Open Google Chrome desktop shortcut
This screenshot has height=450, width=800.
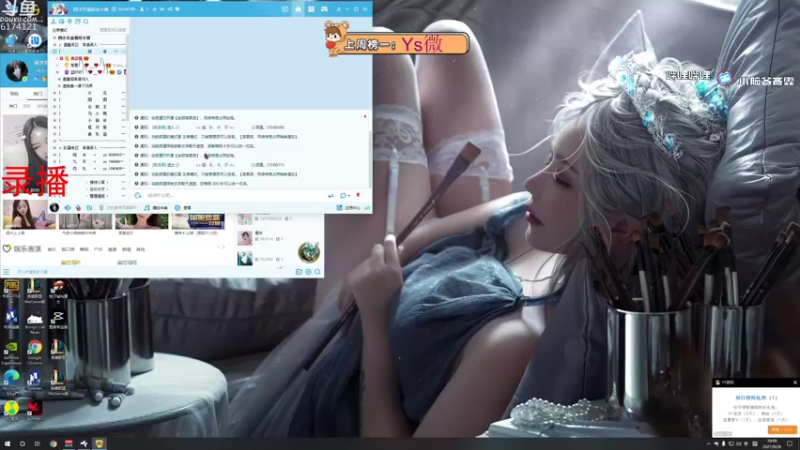tap(35, 351)
